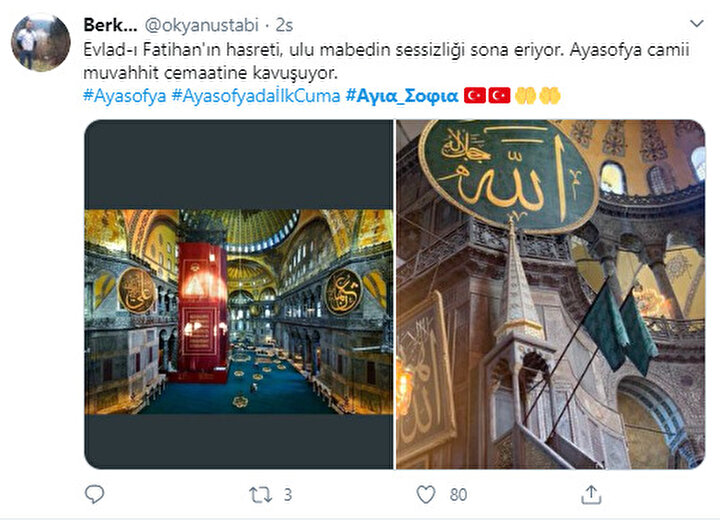Open the #AyasofyadaİlkCuma hashtag
This screenshot has width=720, height=521.
click(256, 96)
